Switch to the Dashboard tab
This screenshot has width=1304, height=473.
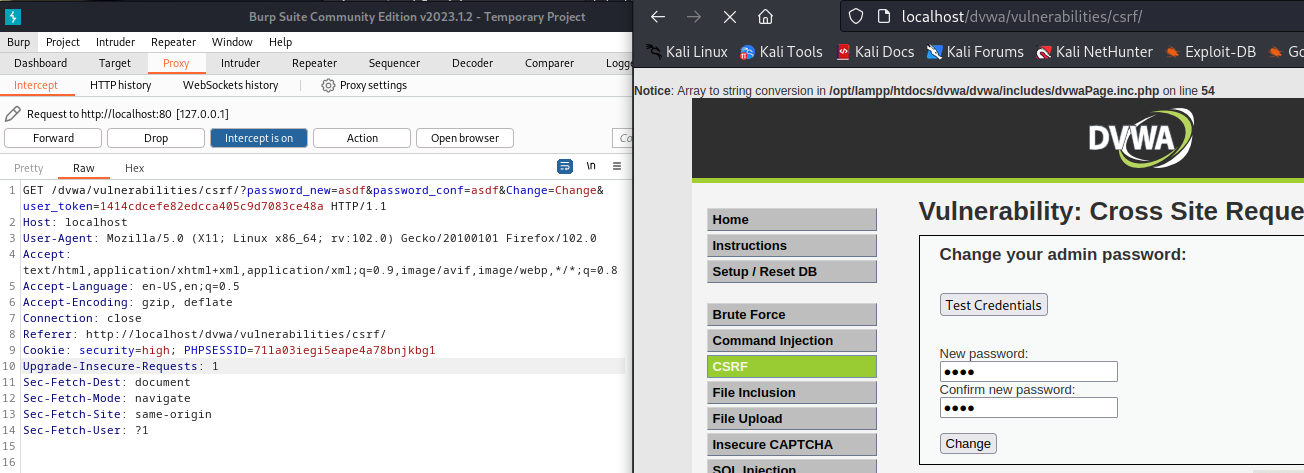pos(40,63)
